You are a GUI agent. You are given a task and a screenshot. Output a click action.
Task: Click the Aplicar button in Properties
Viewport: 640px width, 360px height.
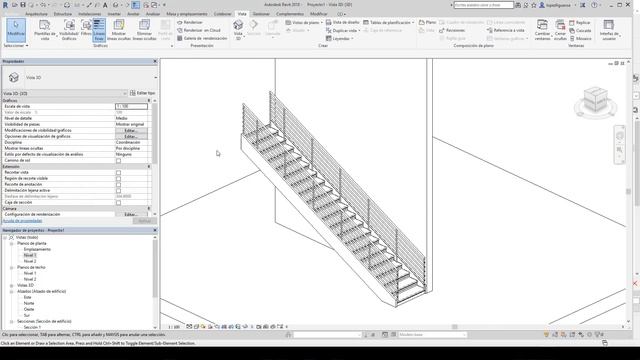[144, 221]
